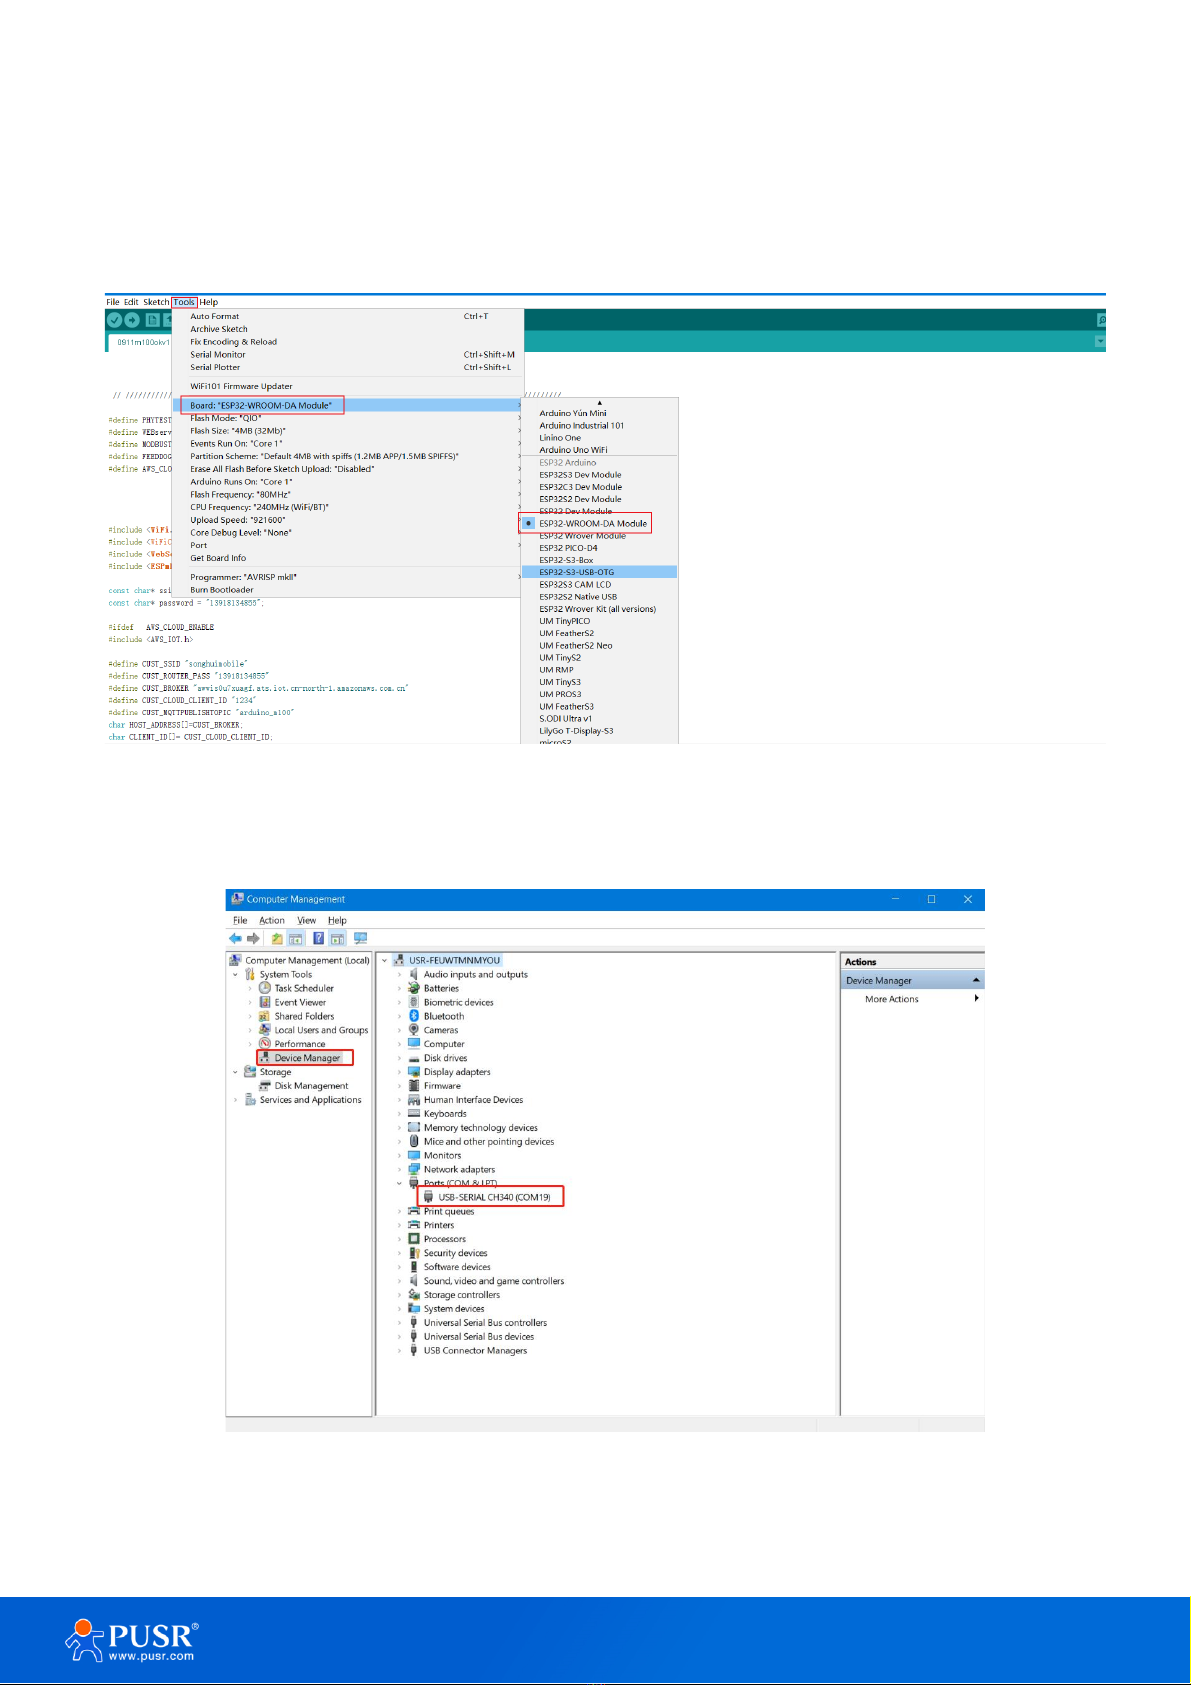Collapse the Storage tree node
Screen dimensions: 1191x1685
pyautogui.click(x=236, y=1072)
